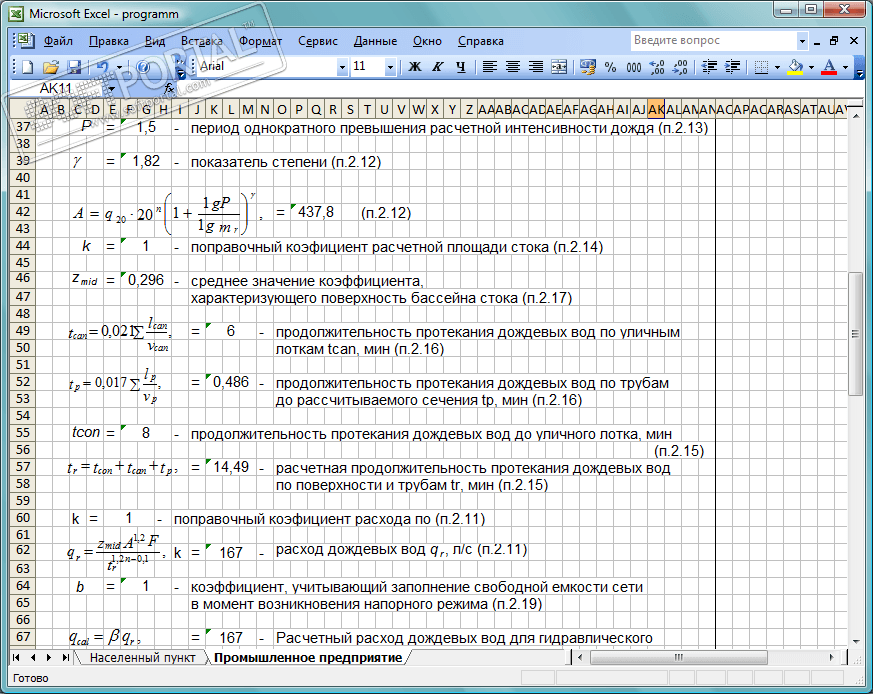This screenshot has height=694, width=873.
Task: Click the vertical scrollbar thumb
Action: (x=855, y=334)
